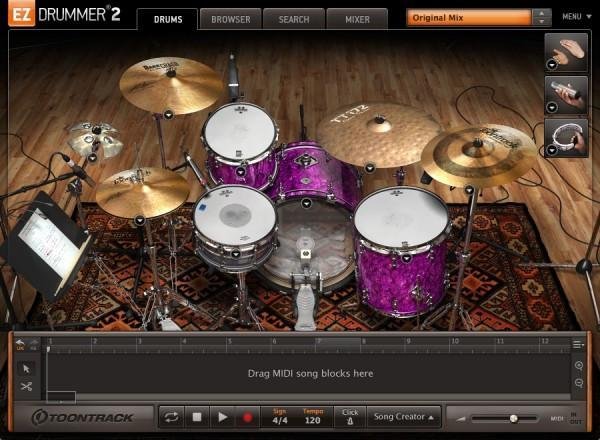Expand the Song Creator panel
Screen dimensions: 600x440
point(404,416)
